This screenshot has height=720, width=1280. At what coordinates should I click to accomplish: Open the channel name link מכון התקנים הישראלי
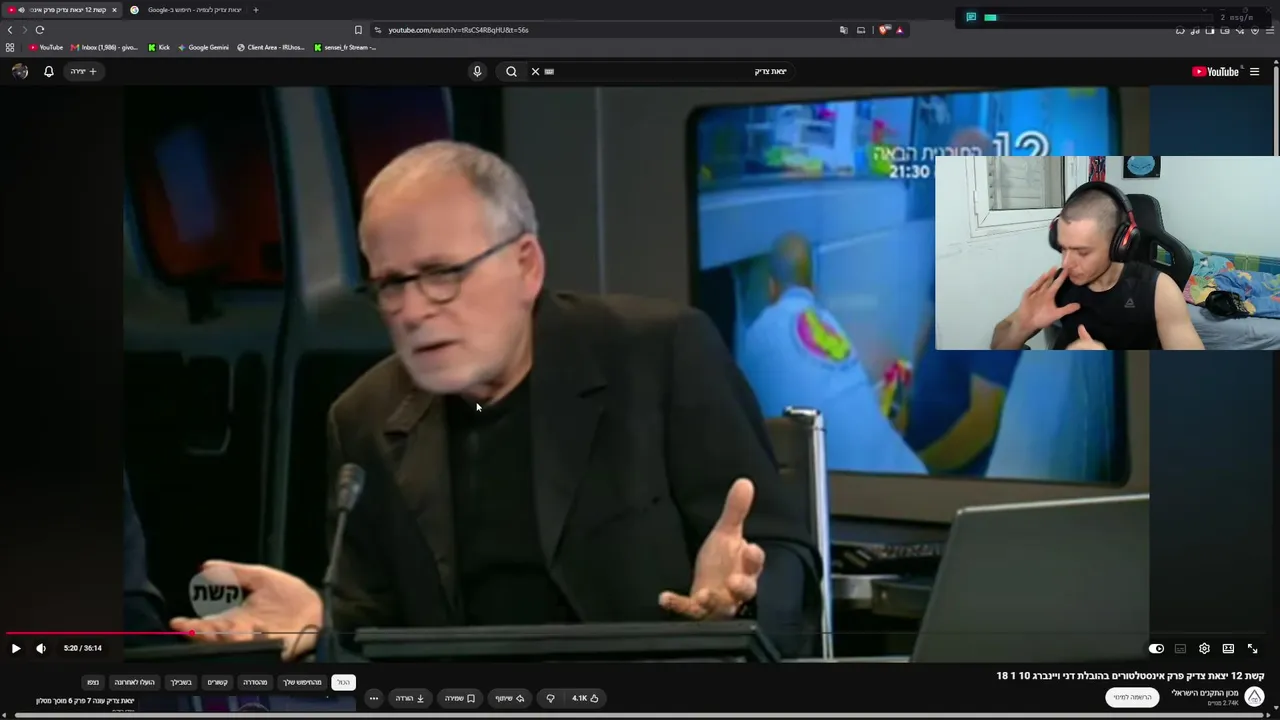pyautogui.click(x=1205, y=693)
